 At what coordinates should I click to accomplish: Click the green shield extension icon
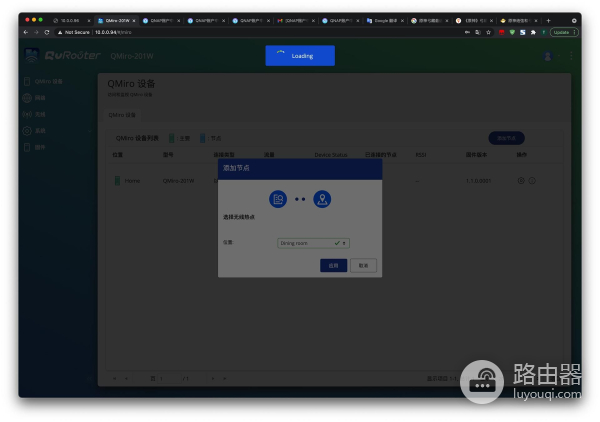click(512, 33)
